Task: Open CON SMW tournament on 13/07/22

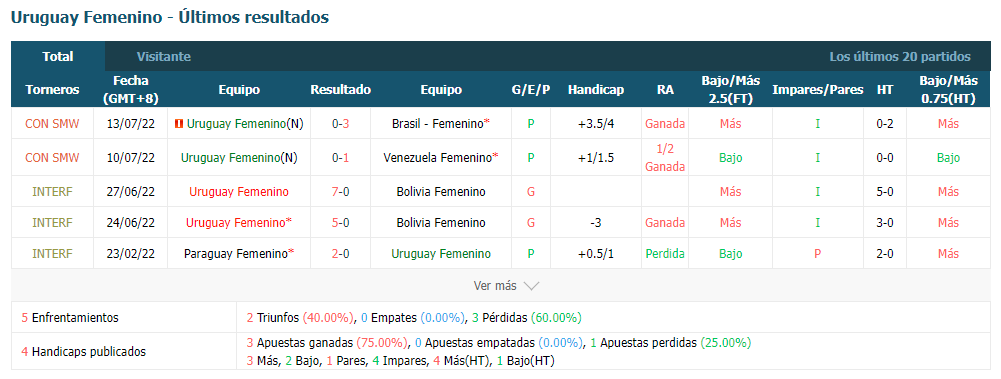Action: pos(52,124)
